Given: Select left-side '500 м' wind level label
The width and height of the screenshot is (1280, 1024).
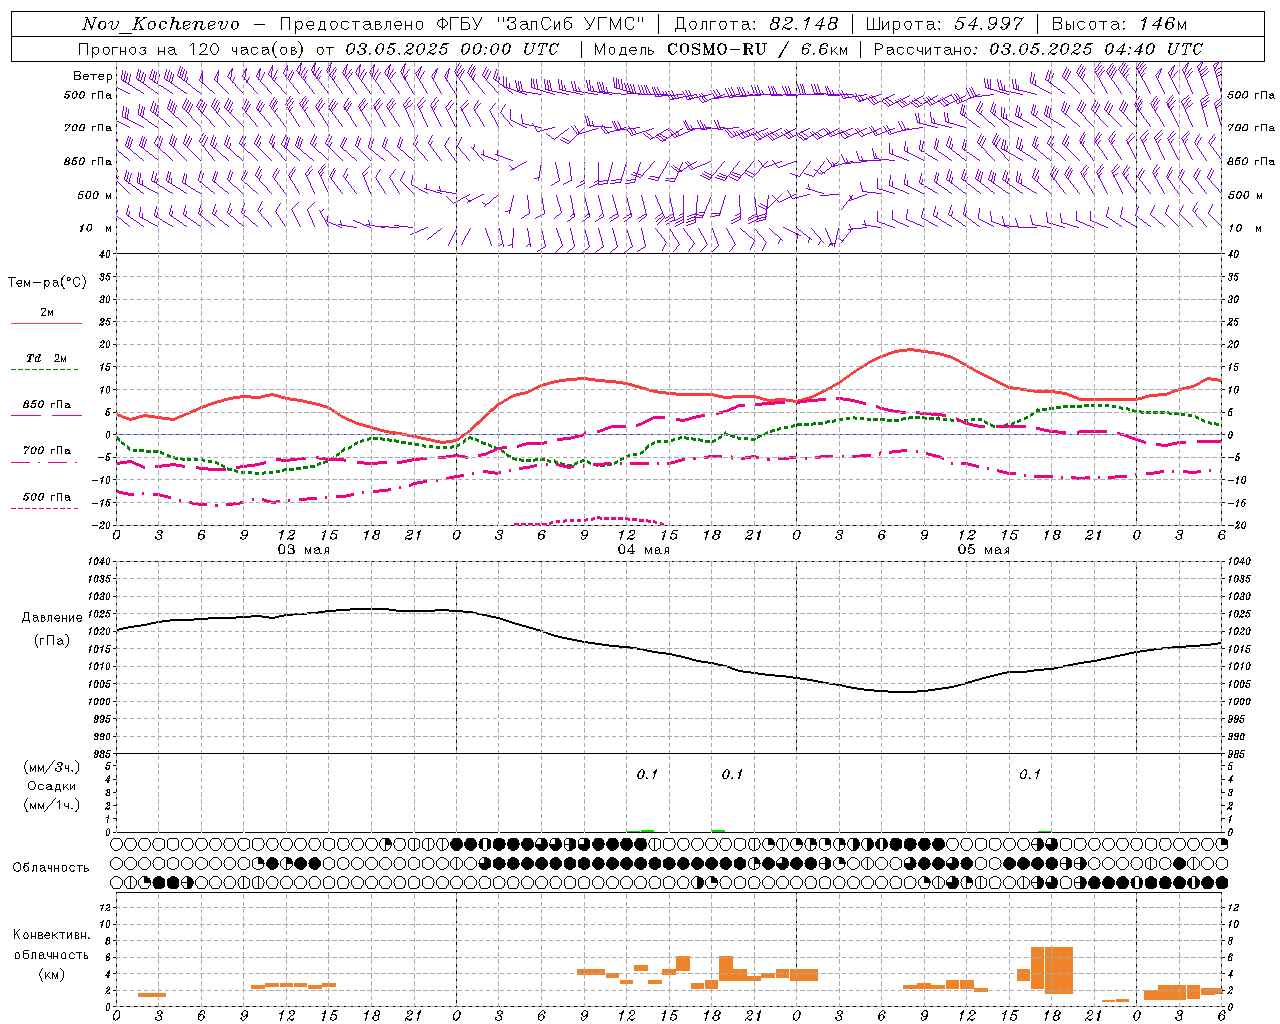Looking at the screenshot, I should pyautogui.click(x=95, y=195).
